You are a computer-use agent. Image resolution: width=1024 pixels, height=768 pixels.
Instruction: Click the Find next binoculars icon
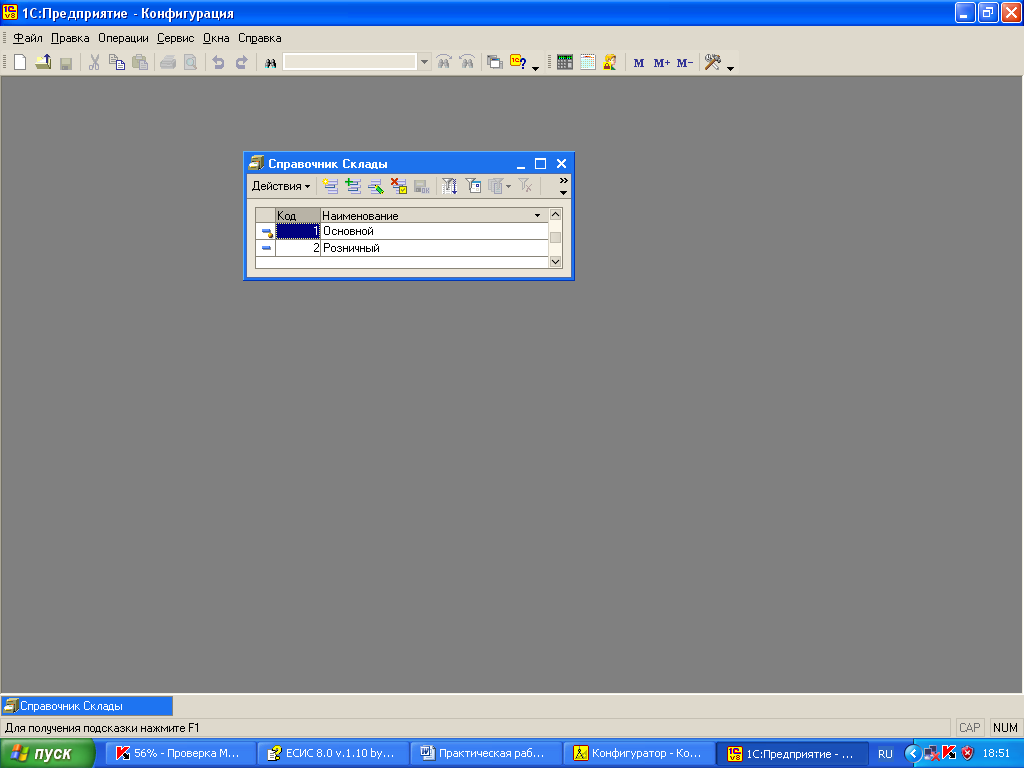tap(444, 63)
